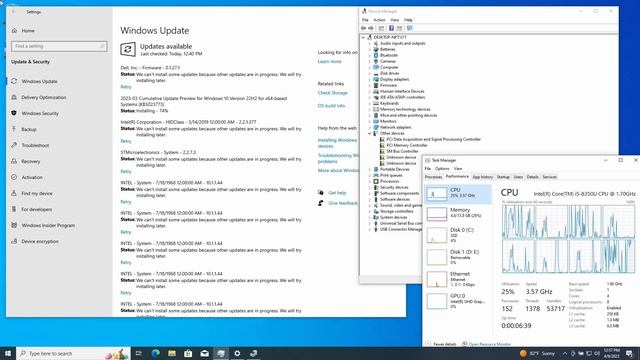Select Windows Update in Settings sidebar
The height and width of the screenshot is (360, 640).
click(x=39, y=81)
